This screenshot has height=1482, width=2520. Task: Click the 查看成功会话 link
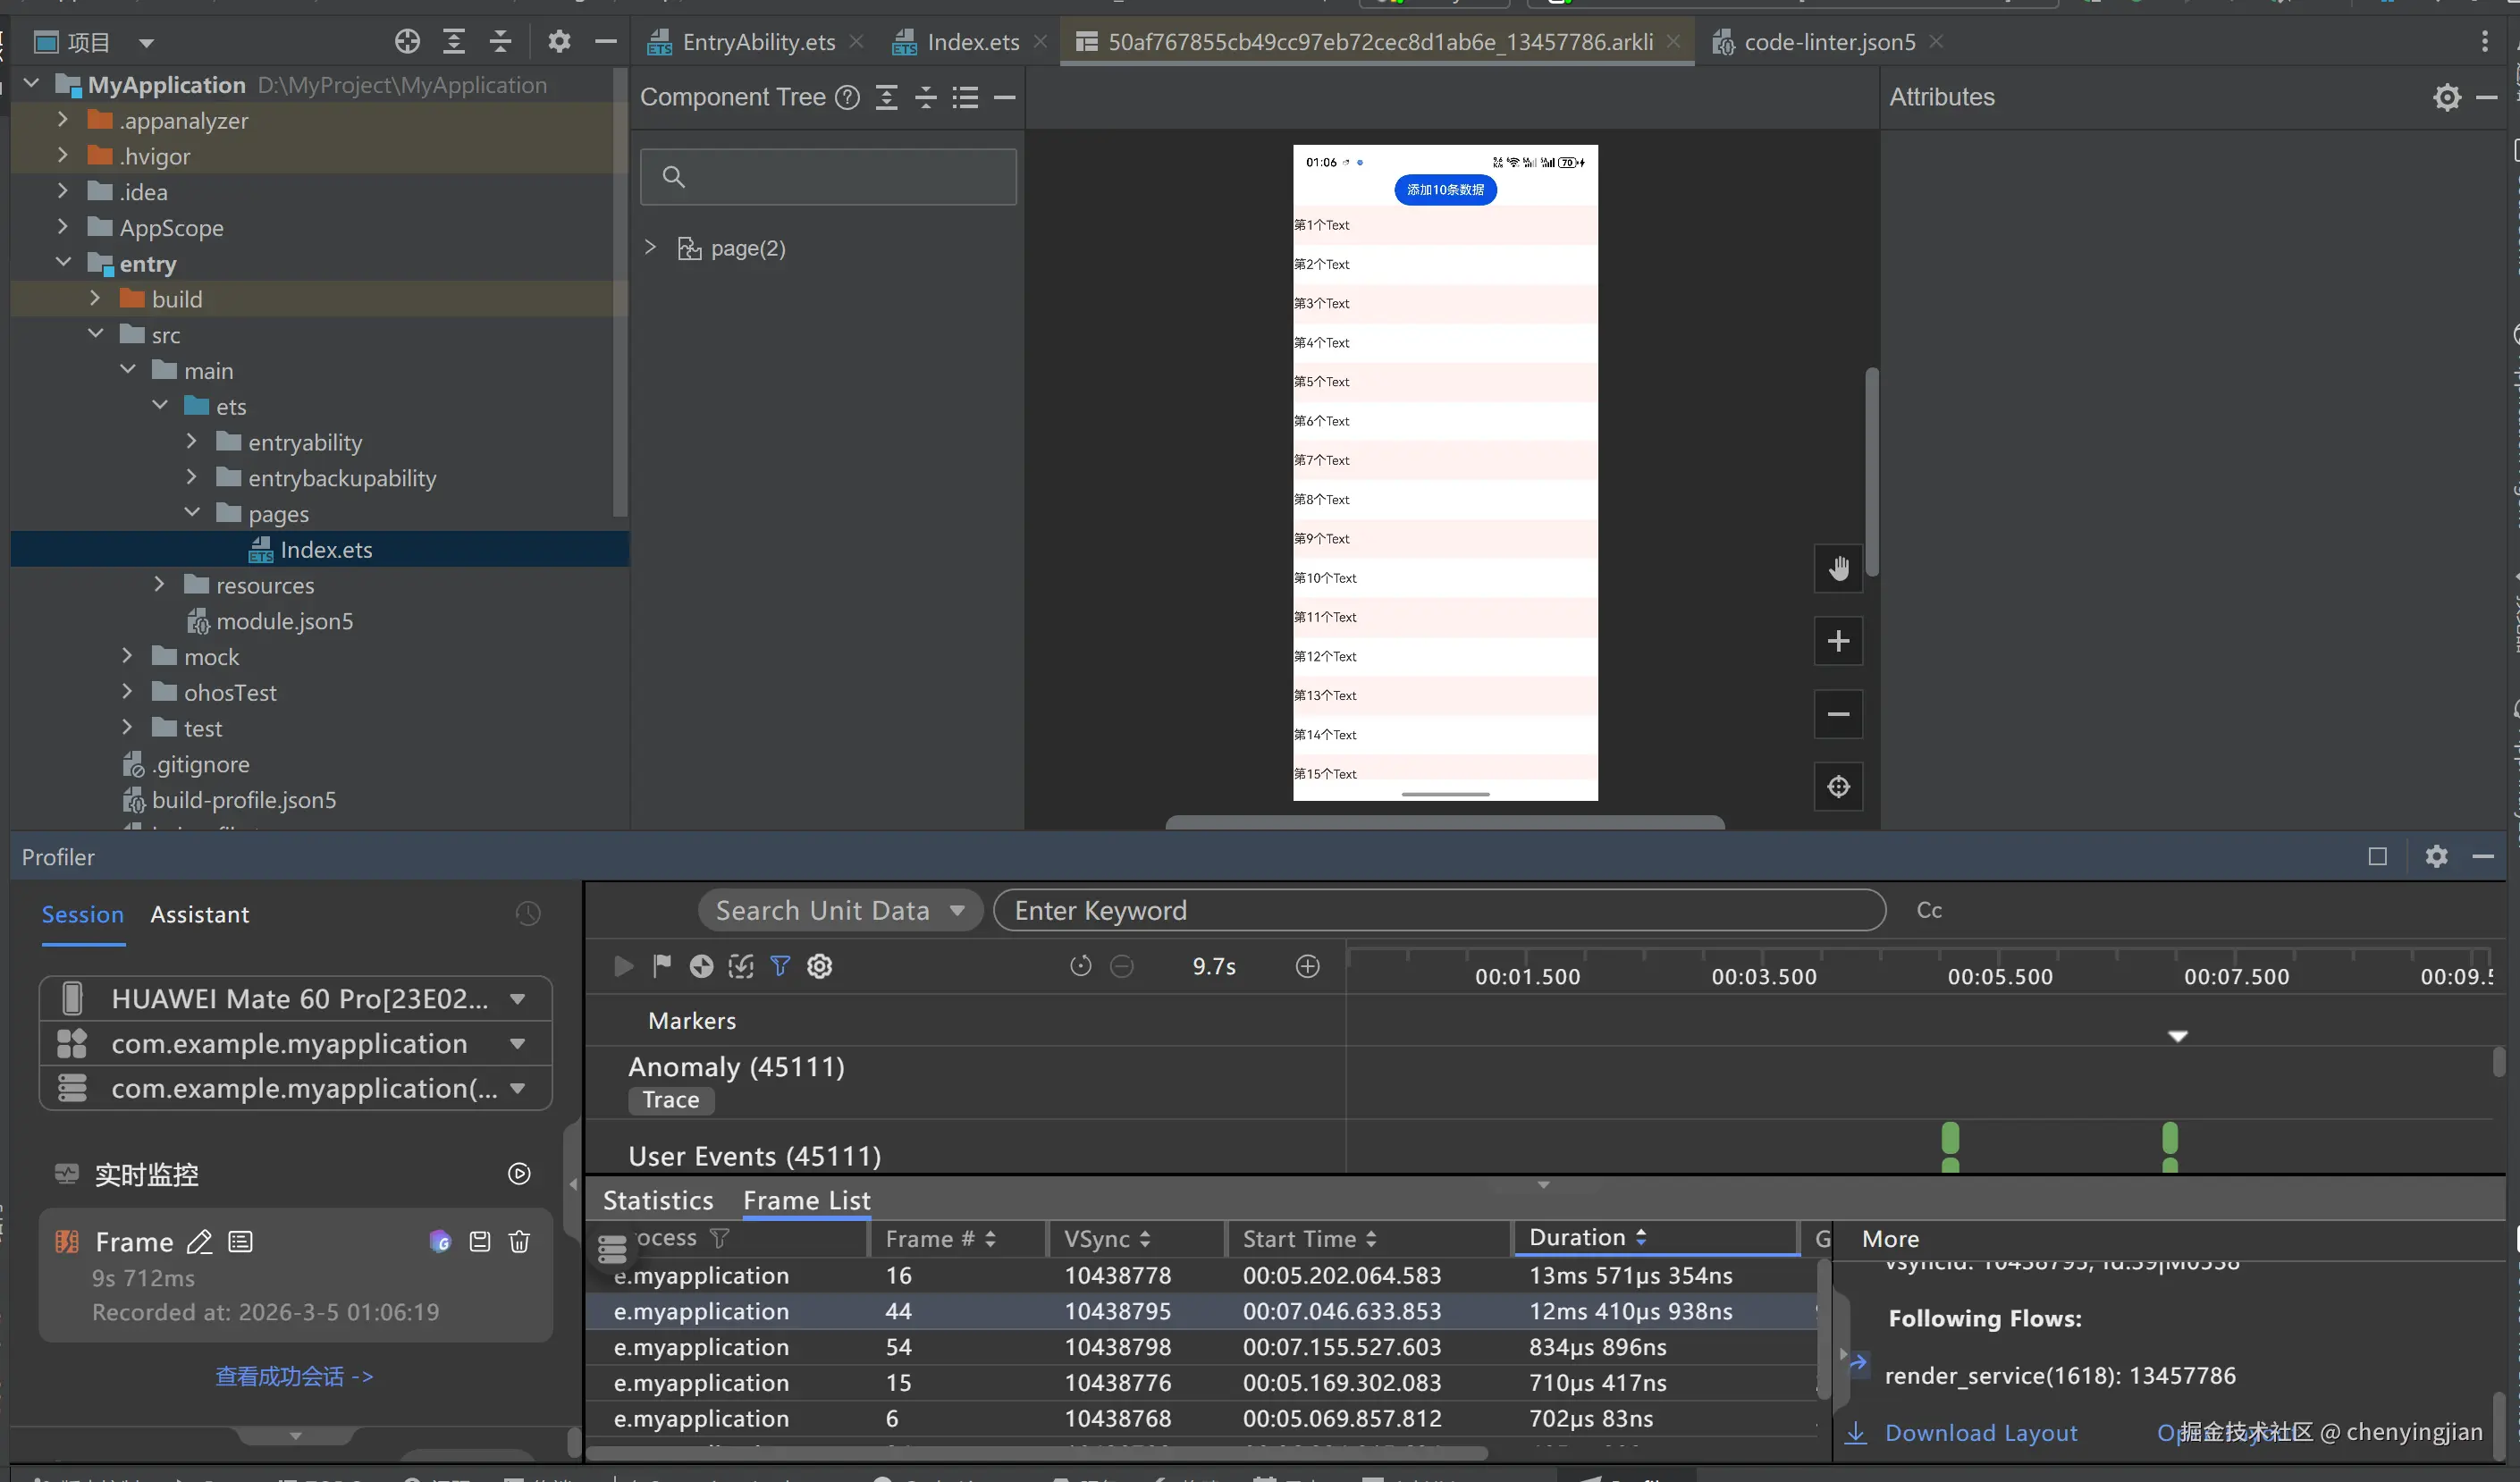pos(294,1376)
